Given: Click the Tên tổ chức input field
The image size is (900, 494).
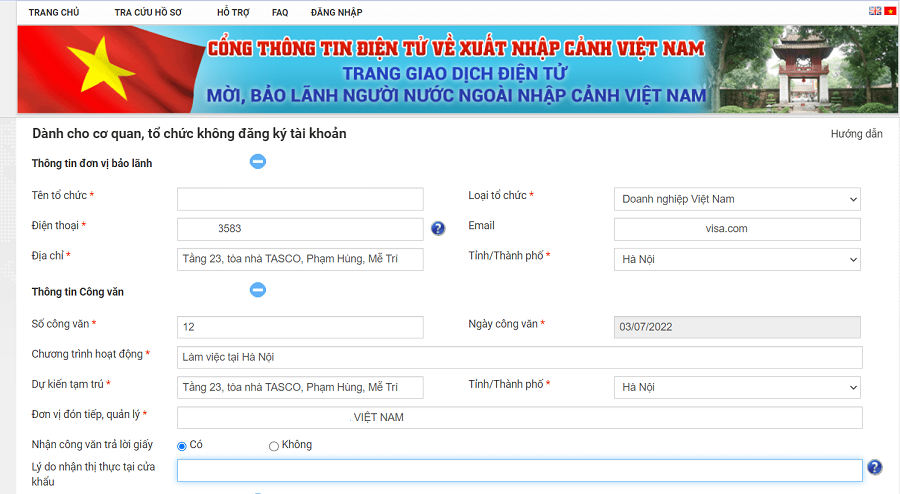Looking at the screenshot, I should pos(300,199).
